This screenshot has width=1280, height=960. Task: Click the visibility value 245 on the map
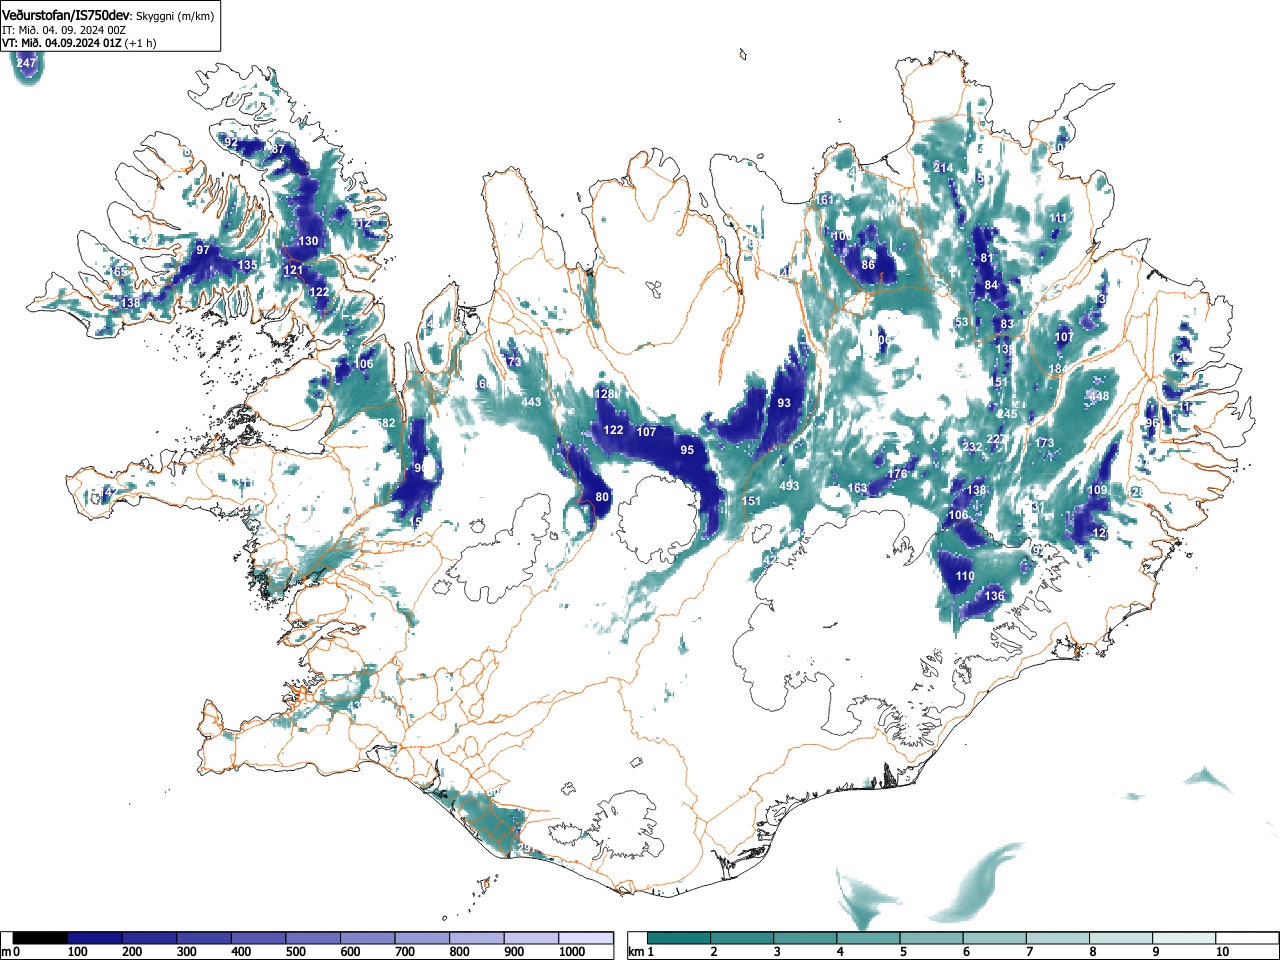1007,414
